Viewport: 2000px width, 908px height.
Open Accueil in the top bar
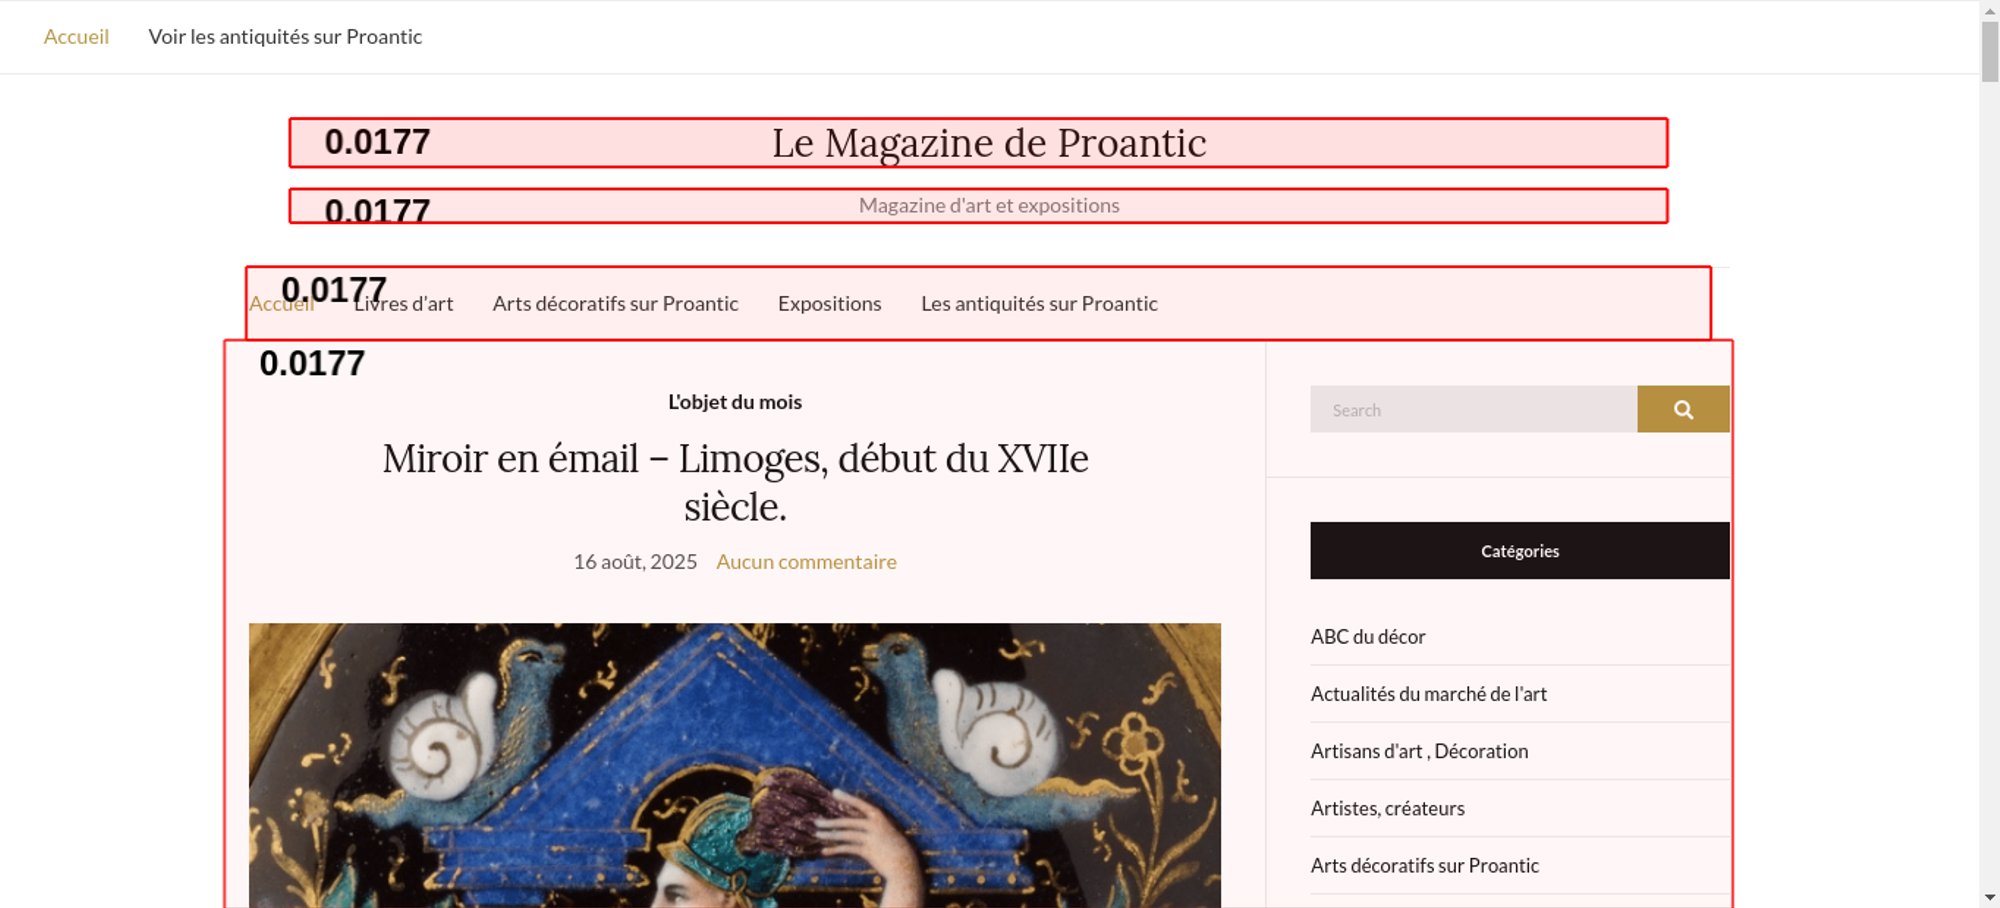coord(76,37)
